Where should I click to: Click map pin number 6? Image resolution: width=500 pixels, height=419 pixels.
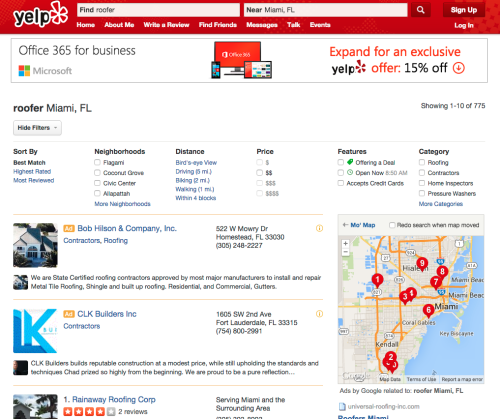coord(428,311)
